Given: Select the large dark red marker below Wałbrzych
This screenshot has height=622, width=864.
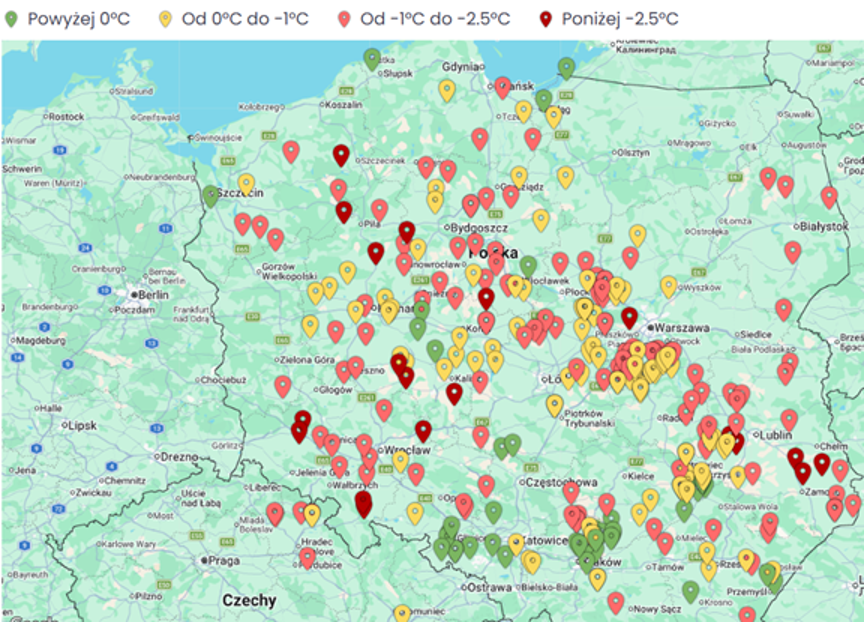Looking at the screenshot, I should click(363, 503).
